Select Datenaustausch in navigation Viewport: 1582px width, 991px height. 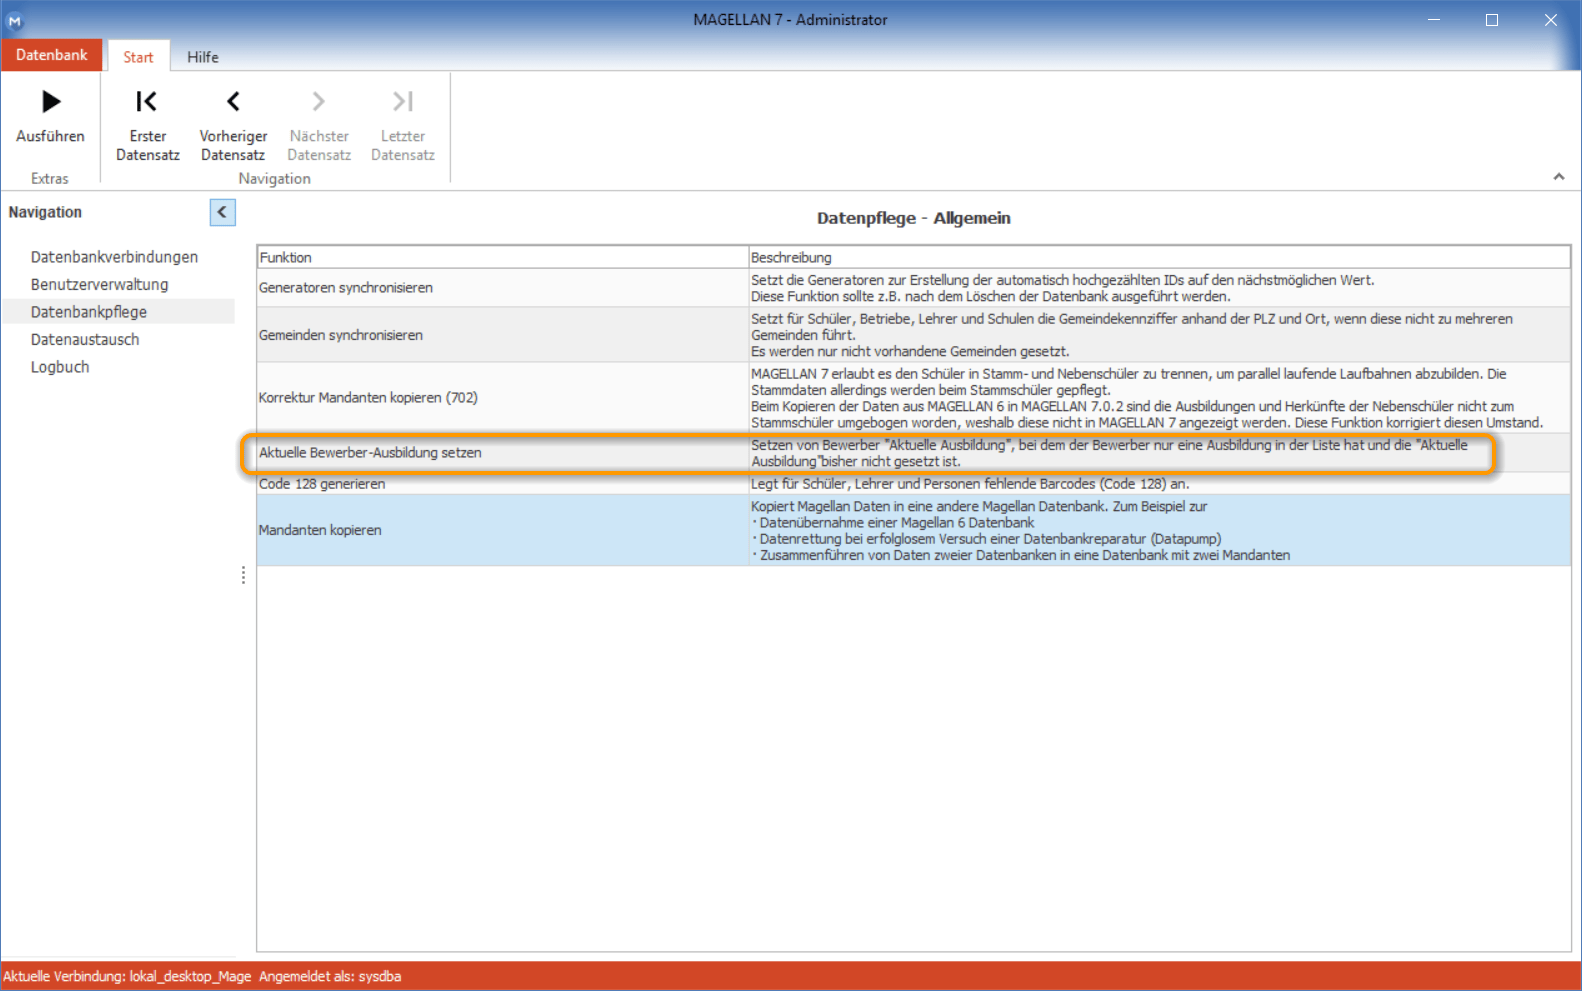(x=85, y=339)
